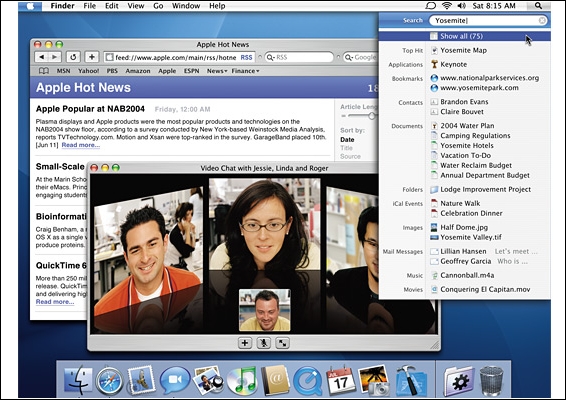Open System Preferences folder in Dock
The height and width of the screenshot is (400, 566).
point(458,381)
